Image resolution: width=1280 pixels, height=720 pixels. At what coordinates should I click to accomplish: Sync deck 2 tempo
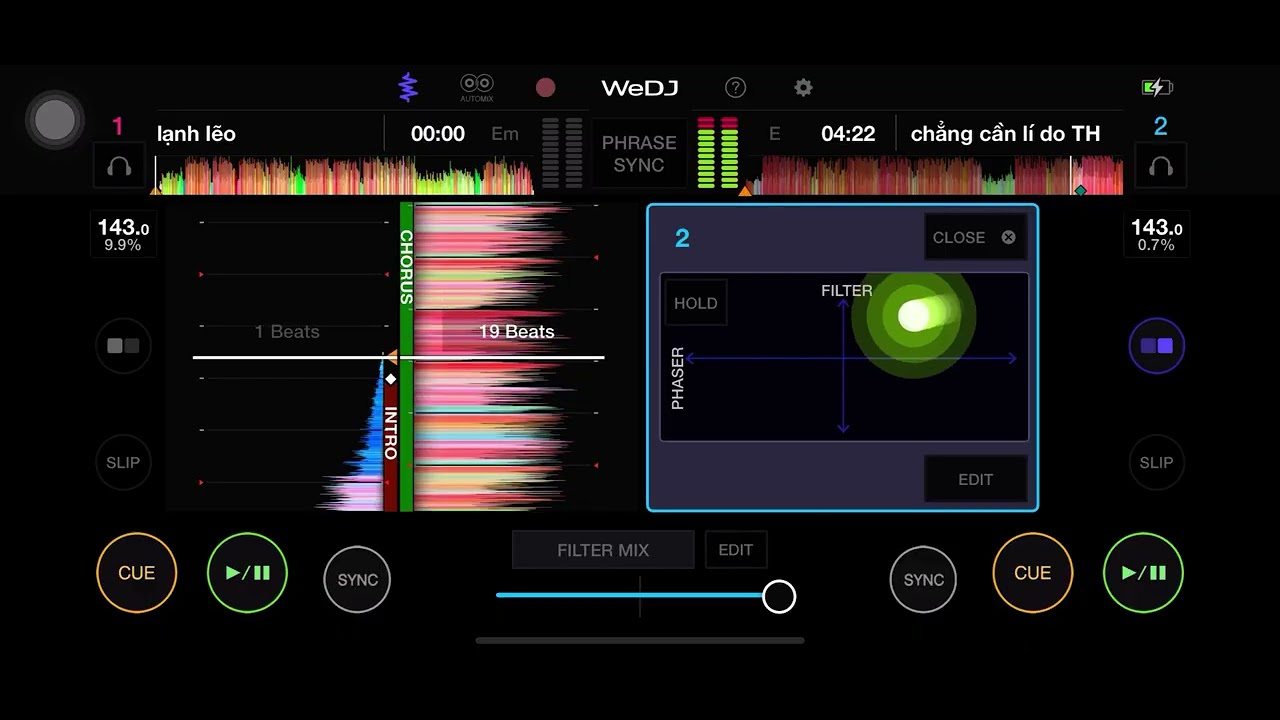click(x=923, y=580)
